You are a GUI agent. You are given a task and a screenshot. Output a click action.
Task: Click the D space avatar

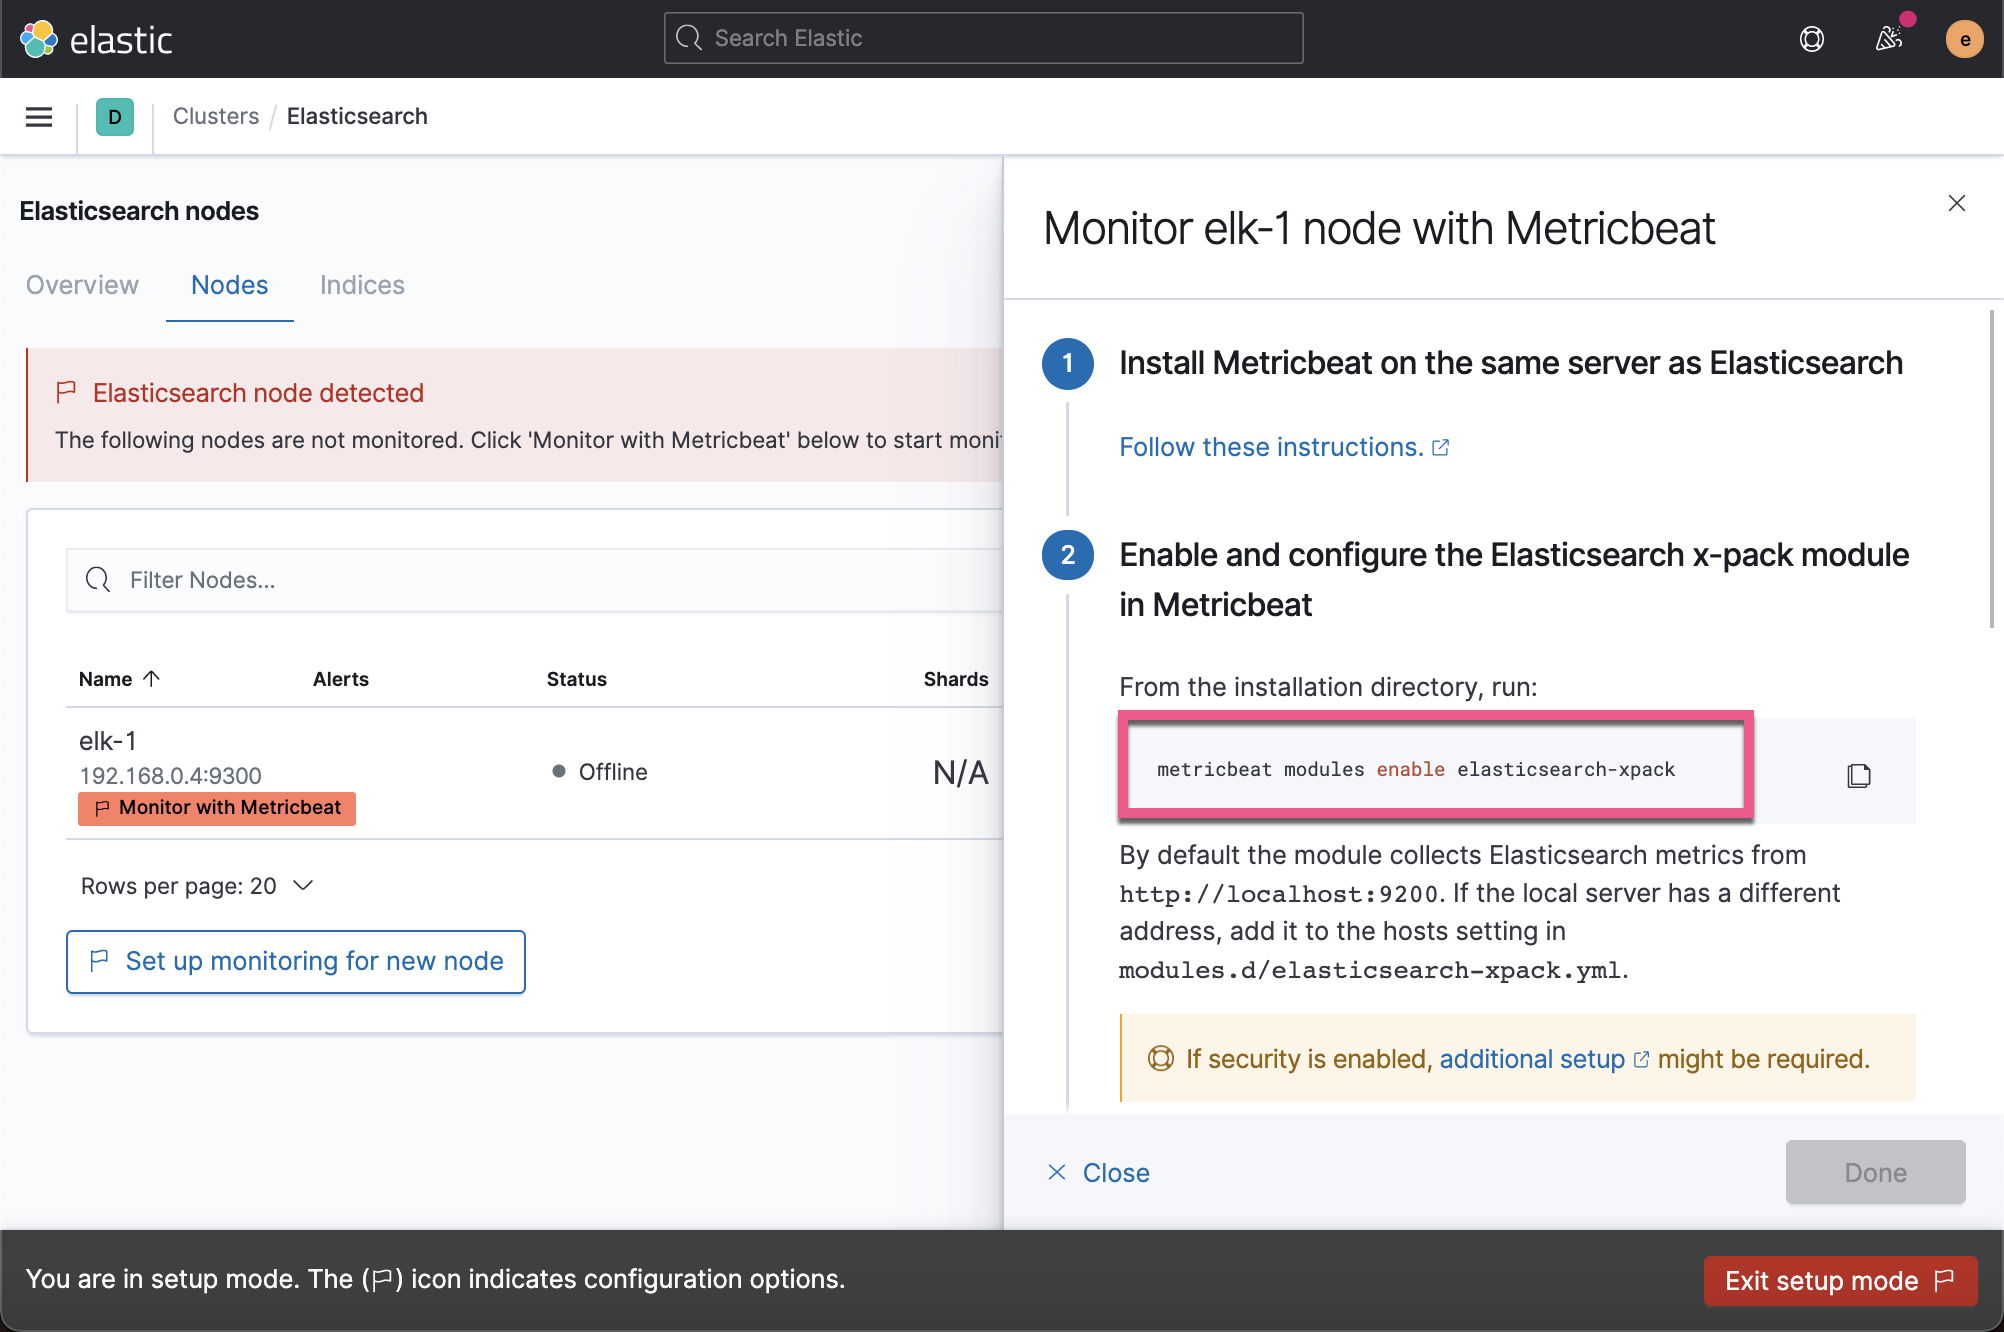115,117
